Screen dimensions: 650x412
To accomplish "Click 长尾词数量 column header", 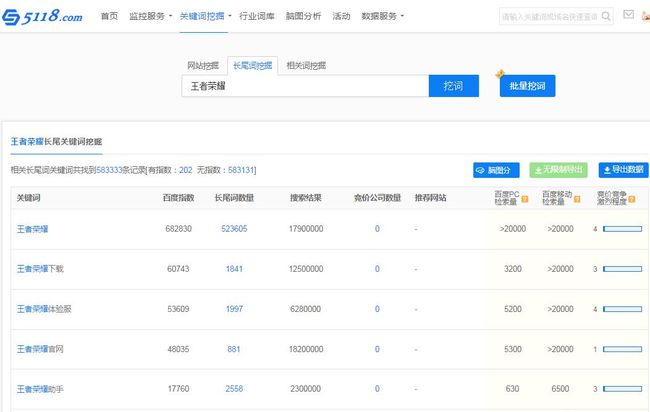I will click(x=234, y=198).
